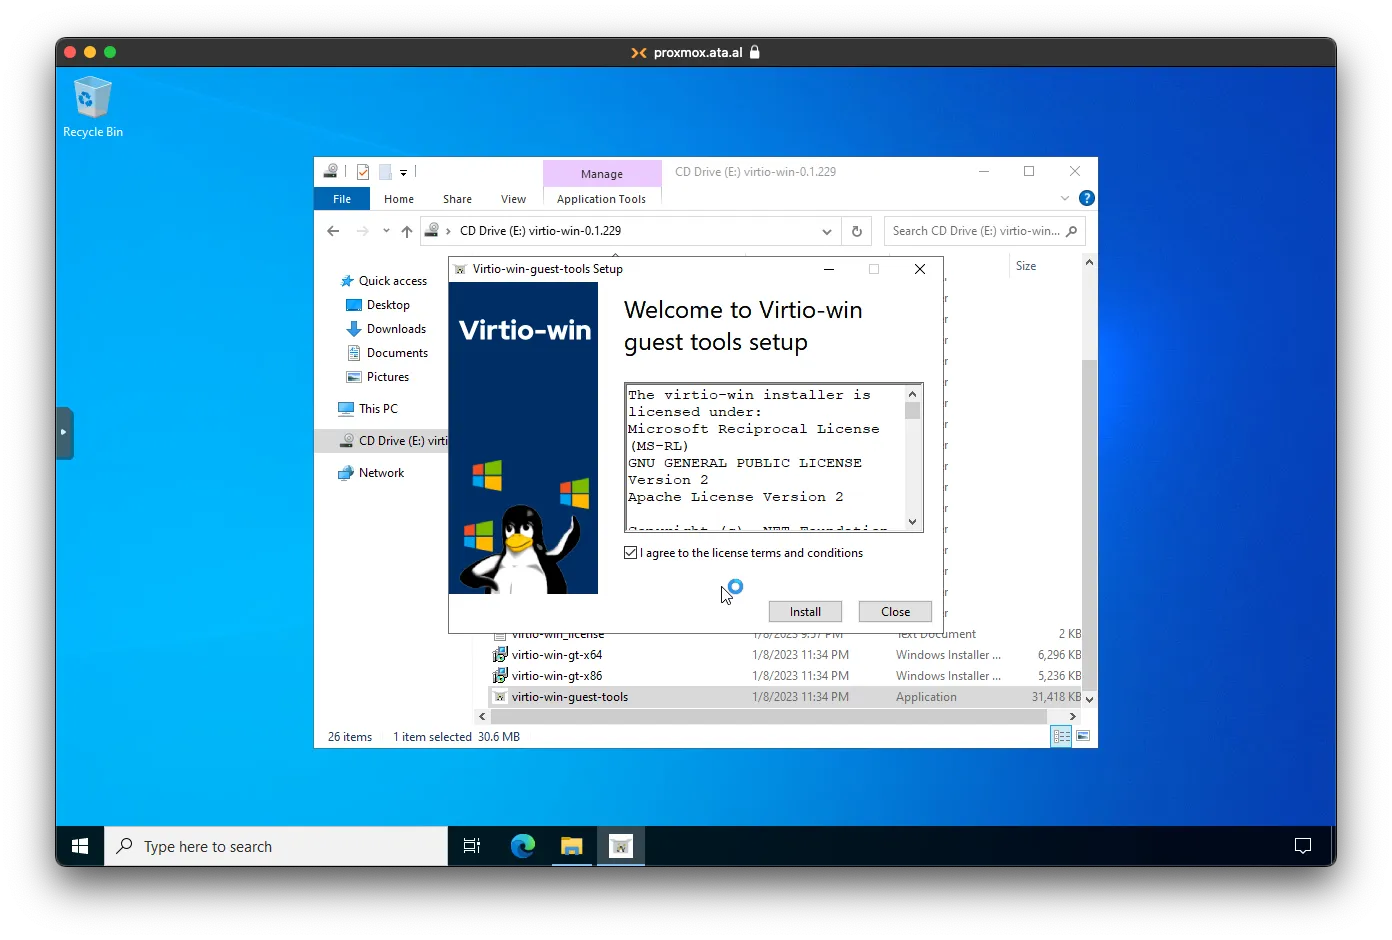Open the Application Tools tab
The image size is (1392, 940).
[x=601, y=199]
